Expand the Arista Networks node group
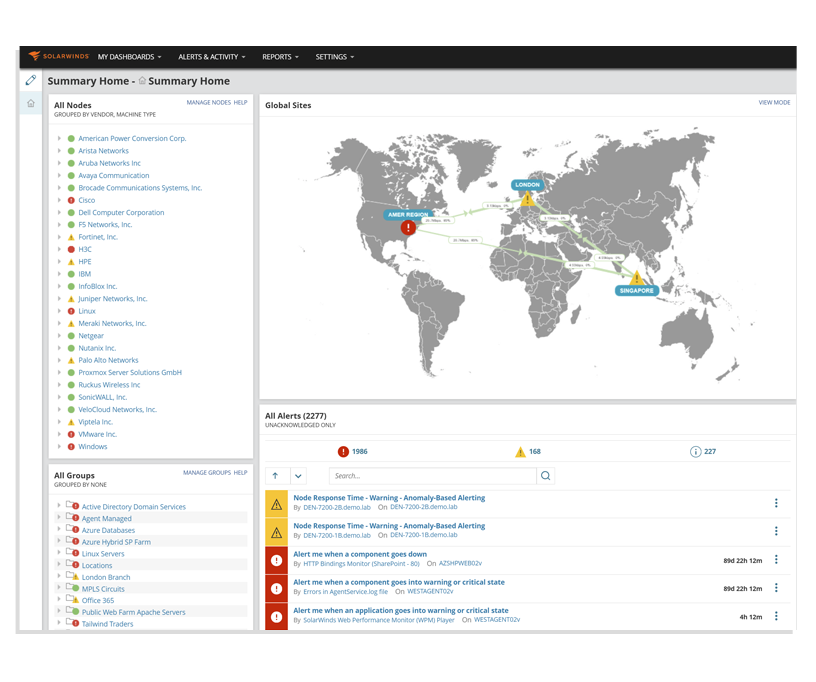This screenshot has height=682, width=816. (x=59, y=151)
